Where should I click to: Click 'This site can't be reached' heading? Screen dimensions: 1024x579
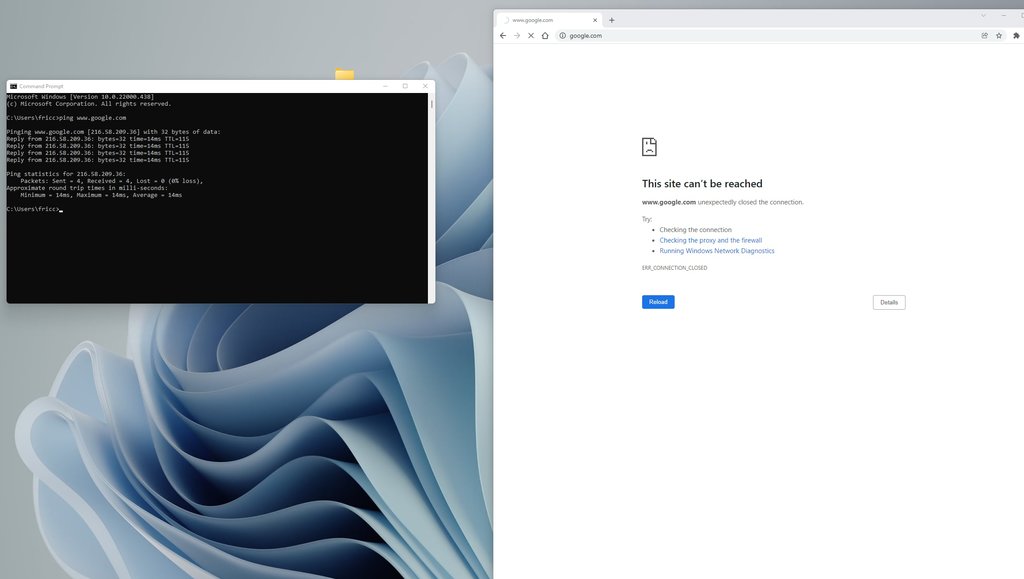pos(702,184)
